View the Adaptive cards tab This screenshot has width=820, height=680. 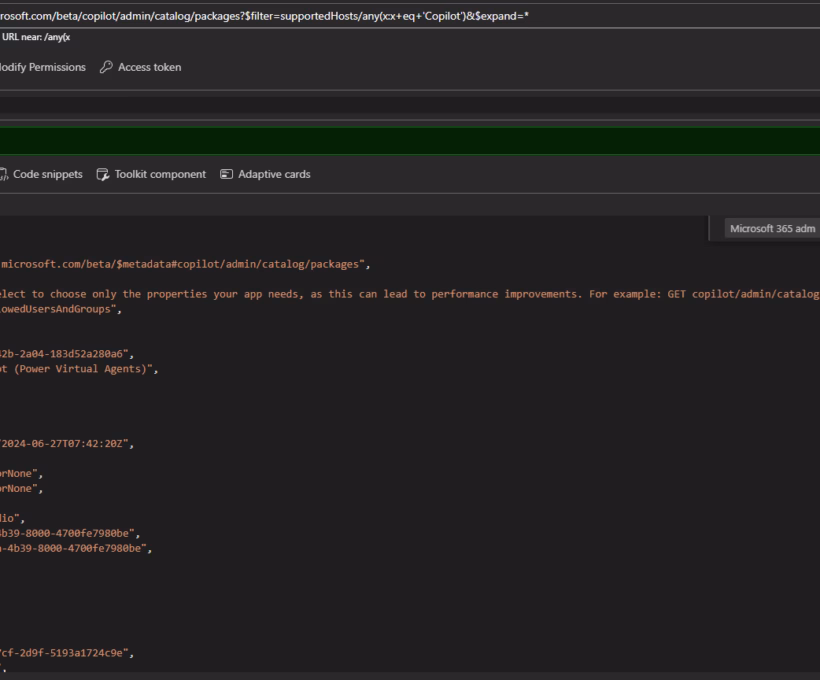click(274, 173)
